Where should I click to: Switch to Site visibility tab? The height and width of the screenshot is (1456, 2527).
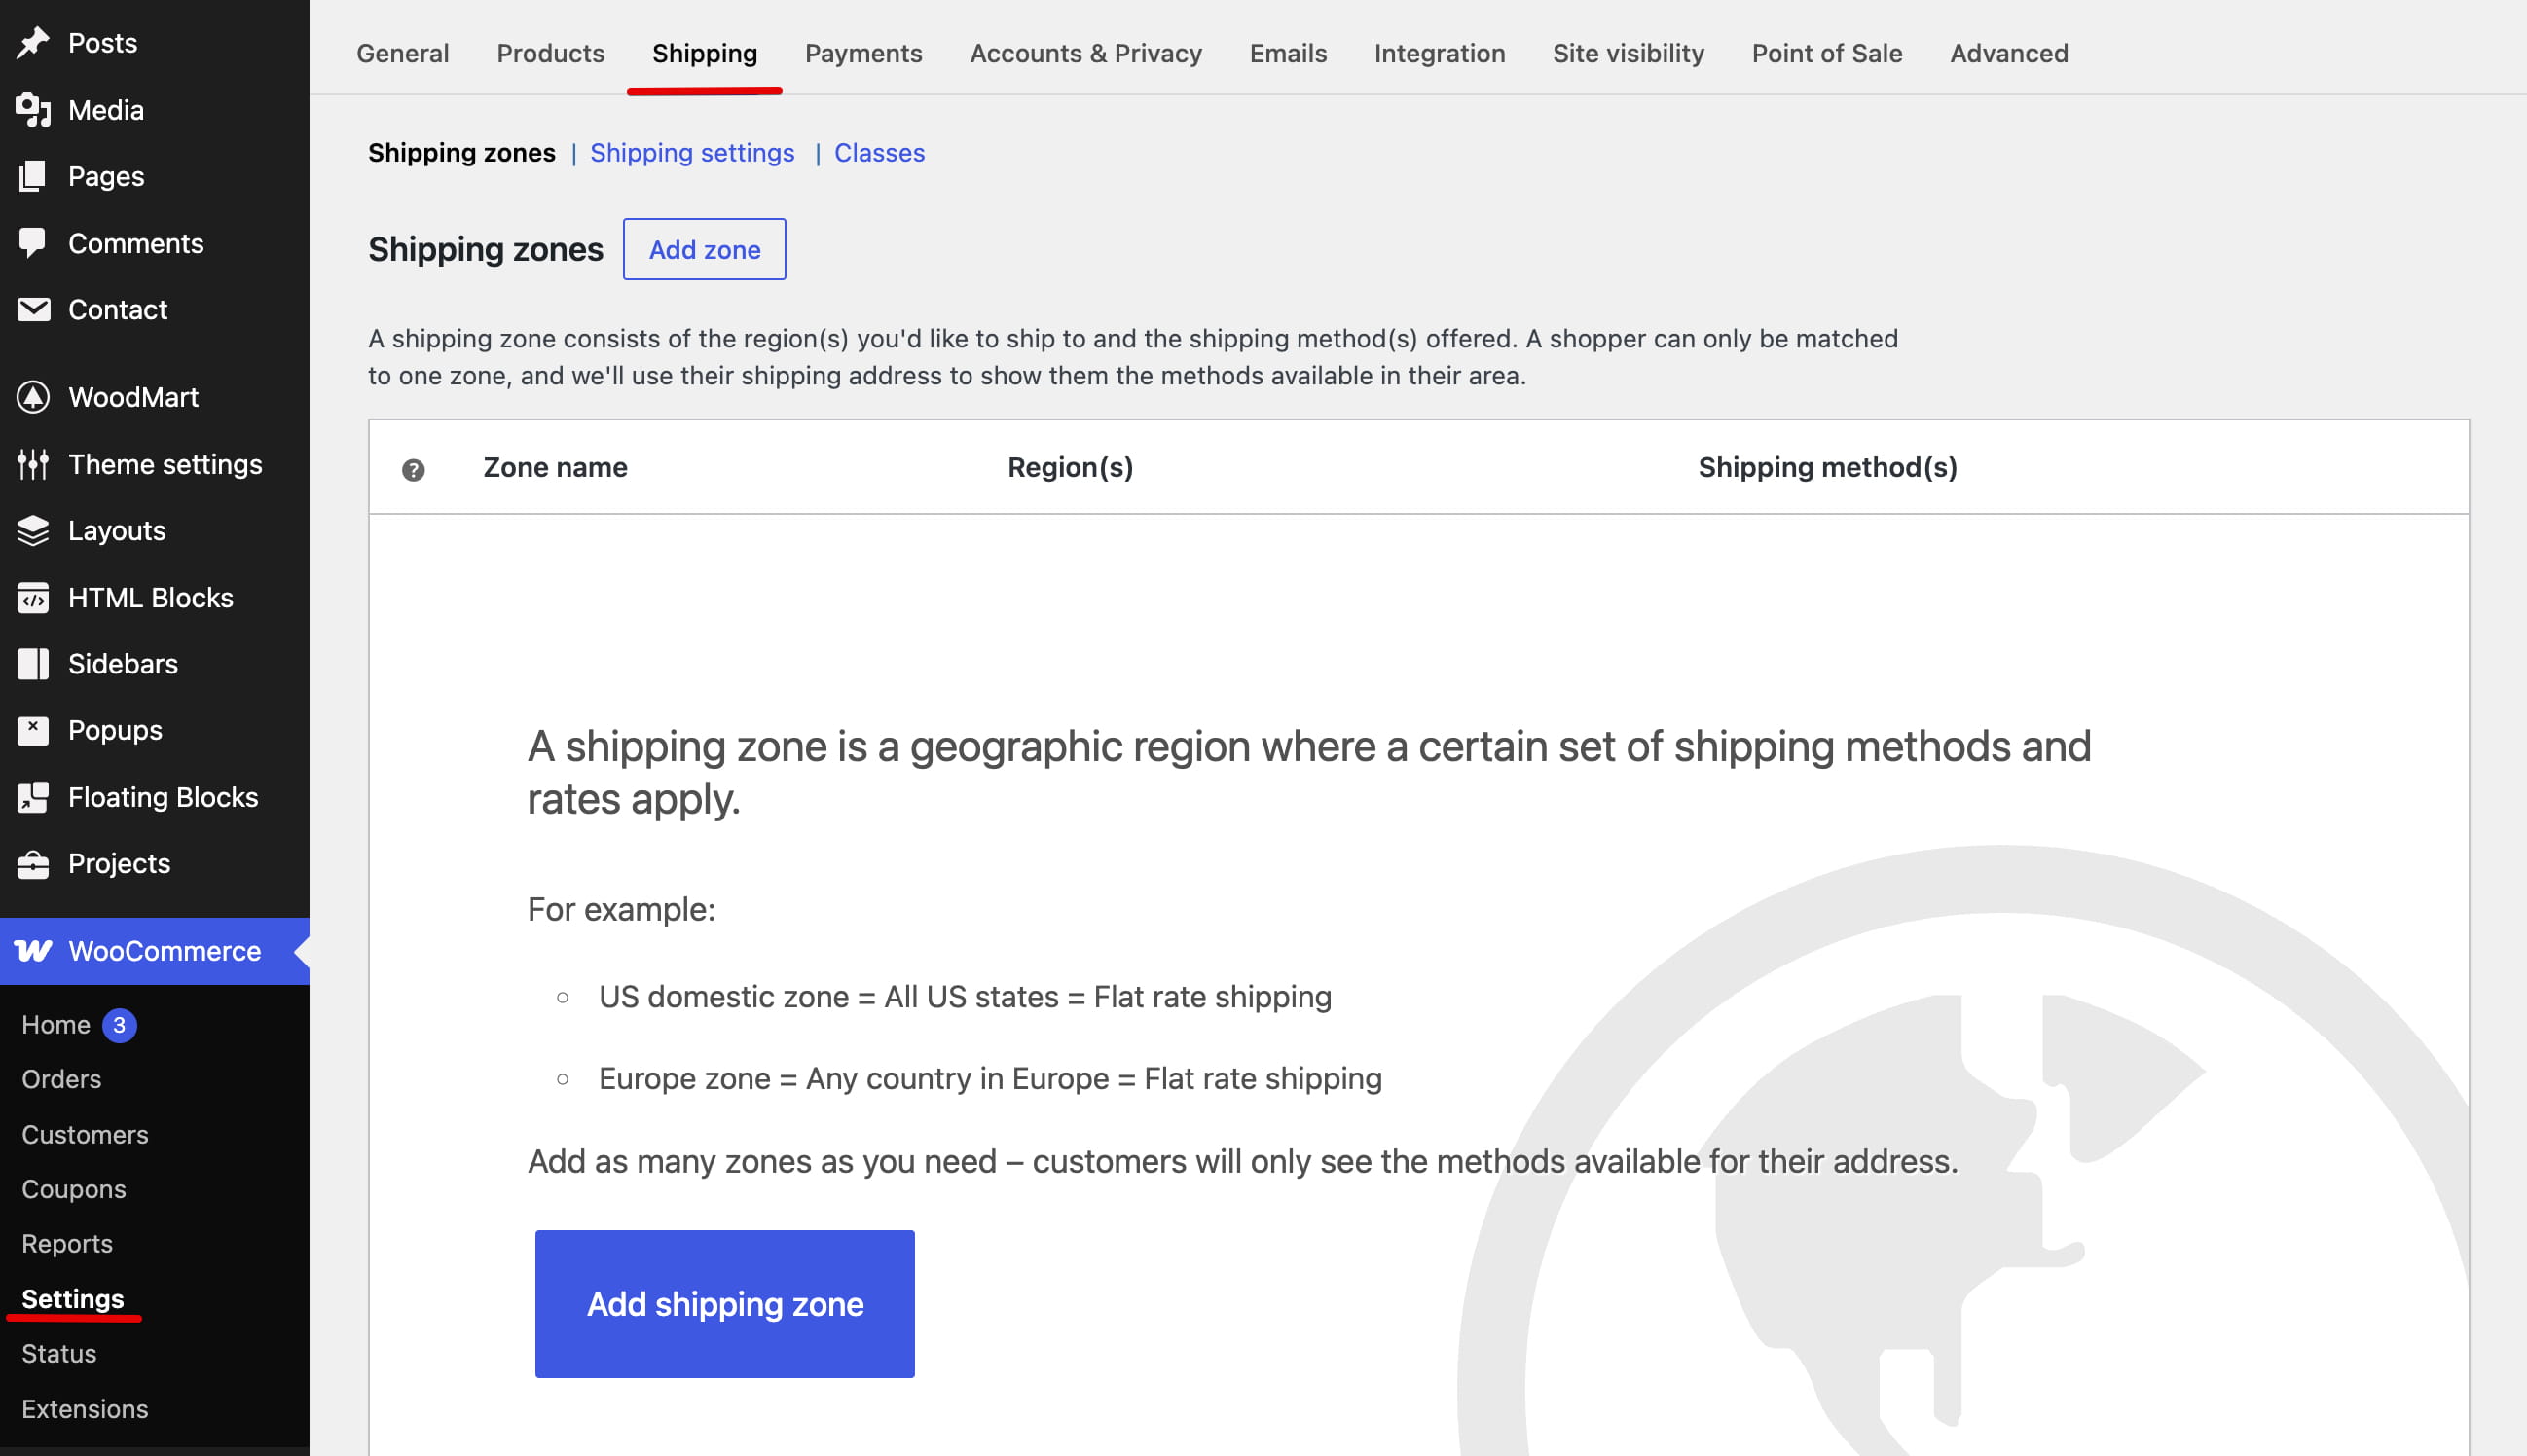click(x=1628, y=53)
